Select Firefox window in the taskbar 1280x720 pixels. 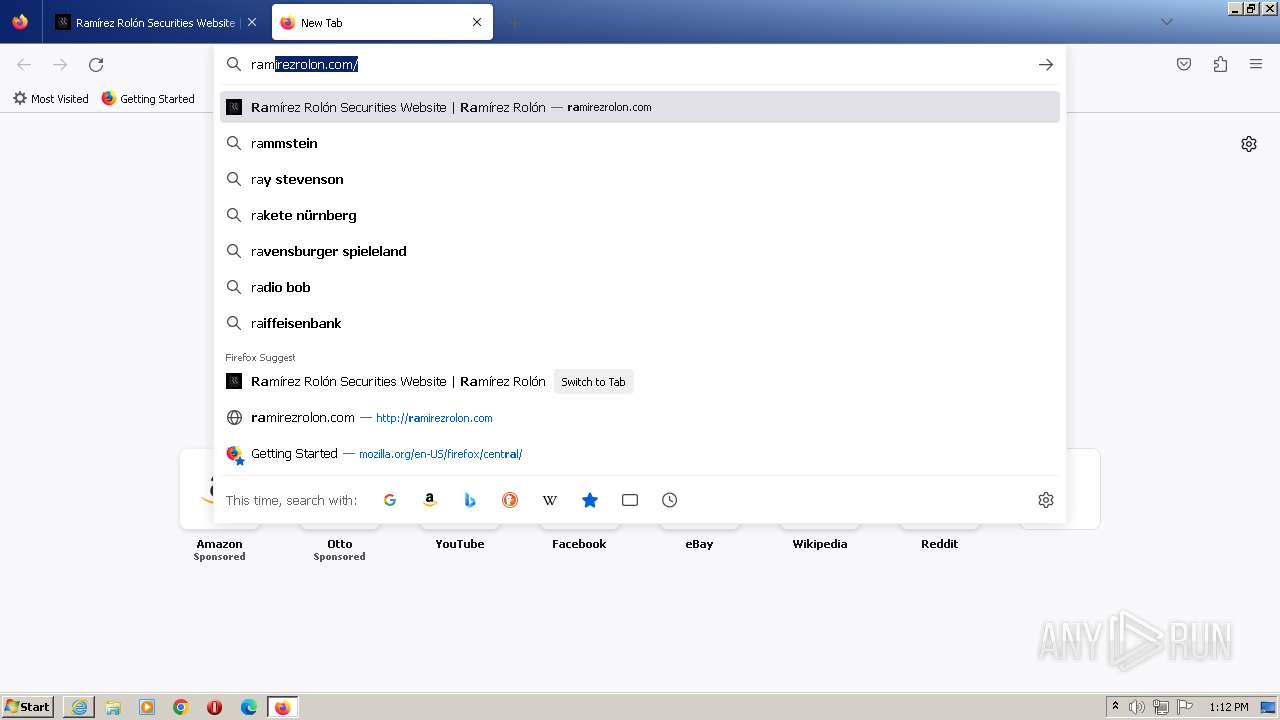point(283,707)
